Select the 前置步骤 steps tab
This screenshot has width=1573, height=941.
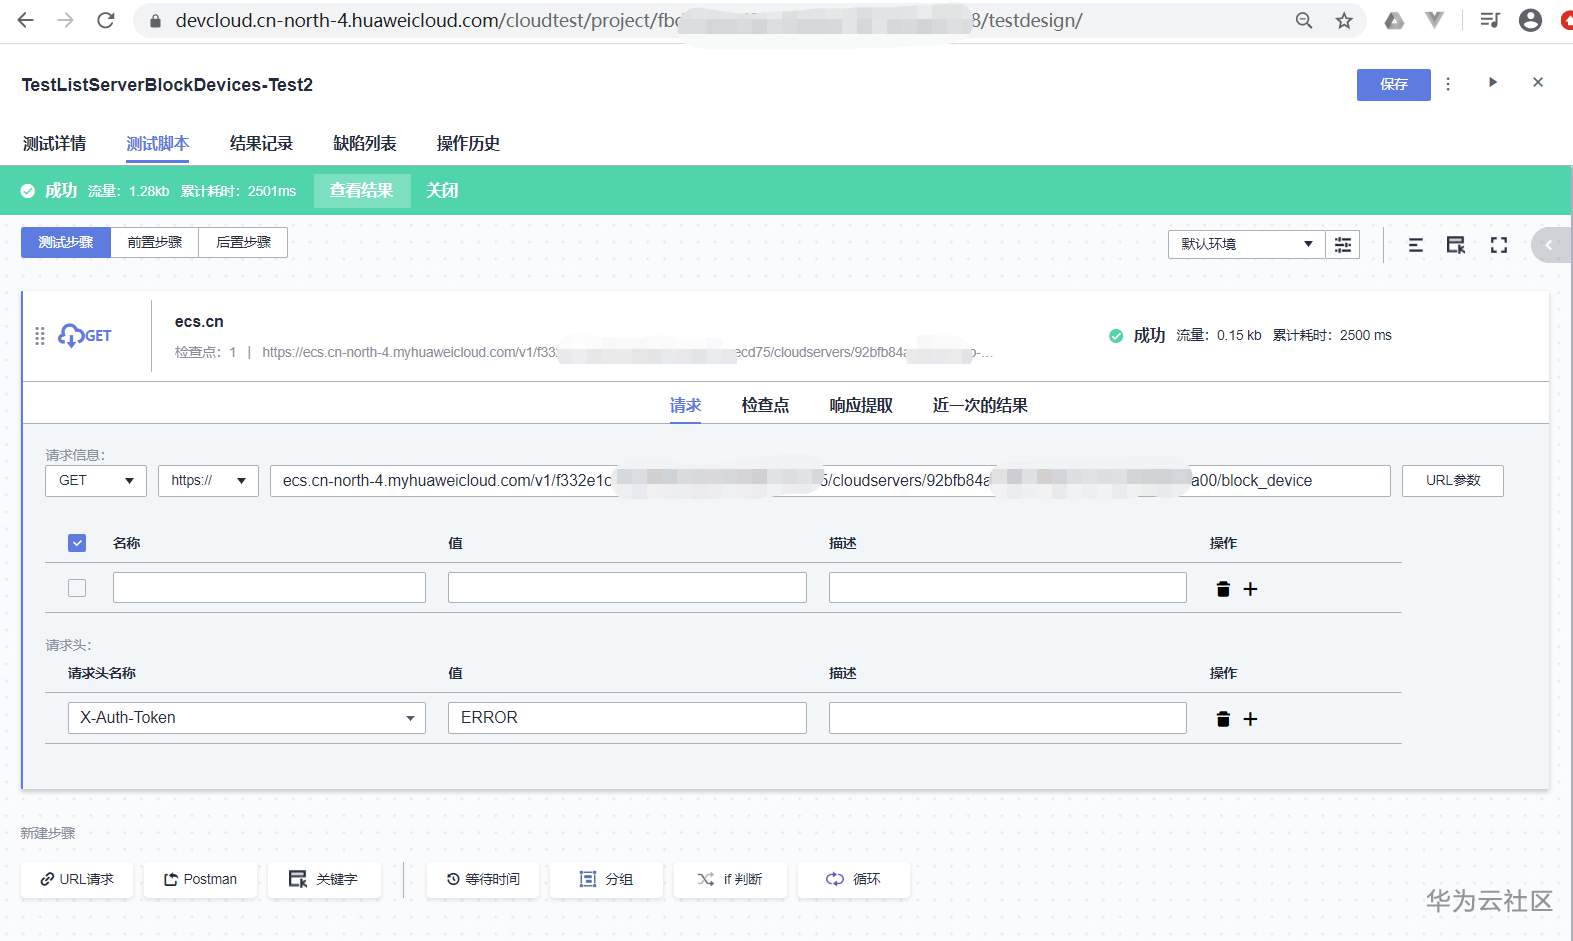click(x=155, y=242)
